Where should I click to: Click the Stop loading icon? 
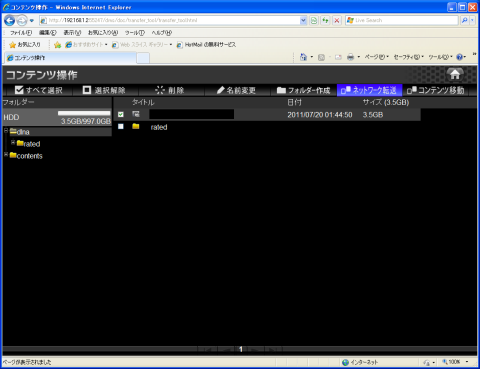337,20
